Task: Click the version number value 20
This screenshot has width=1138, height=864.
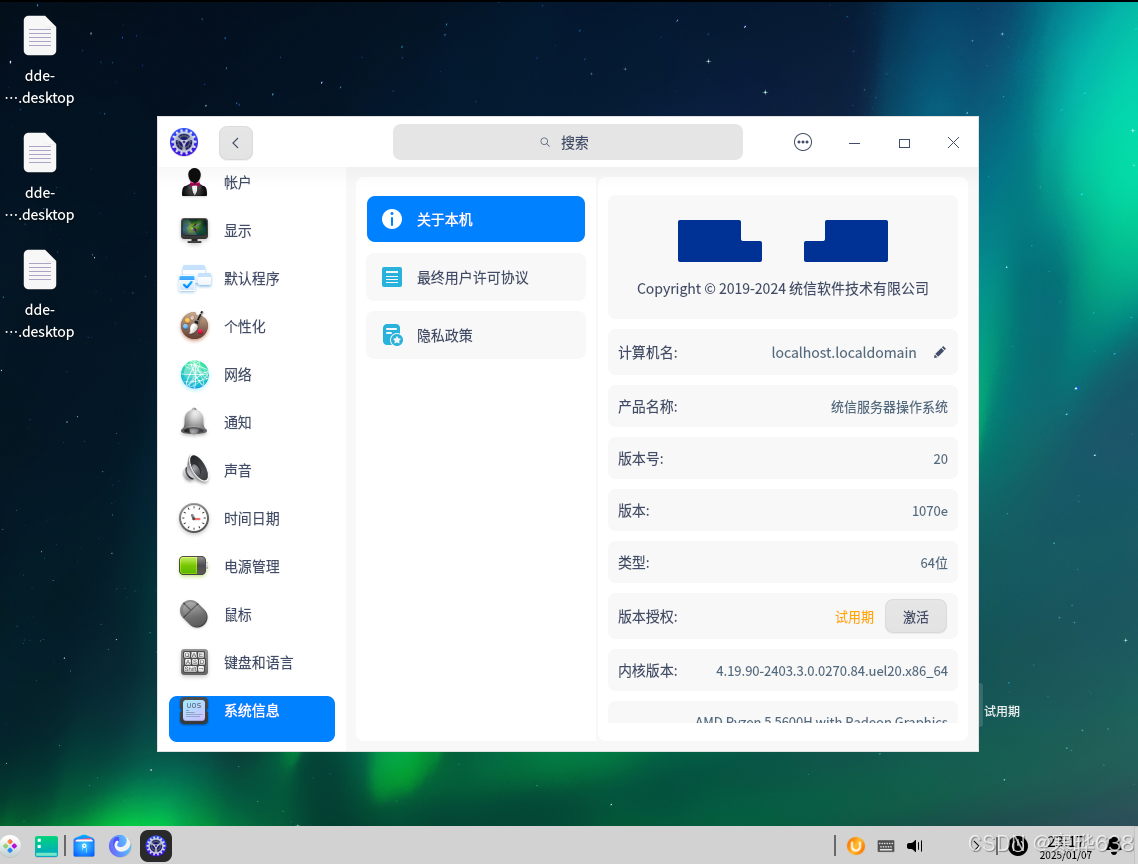Action: (941, 459)
